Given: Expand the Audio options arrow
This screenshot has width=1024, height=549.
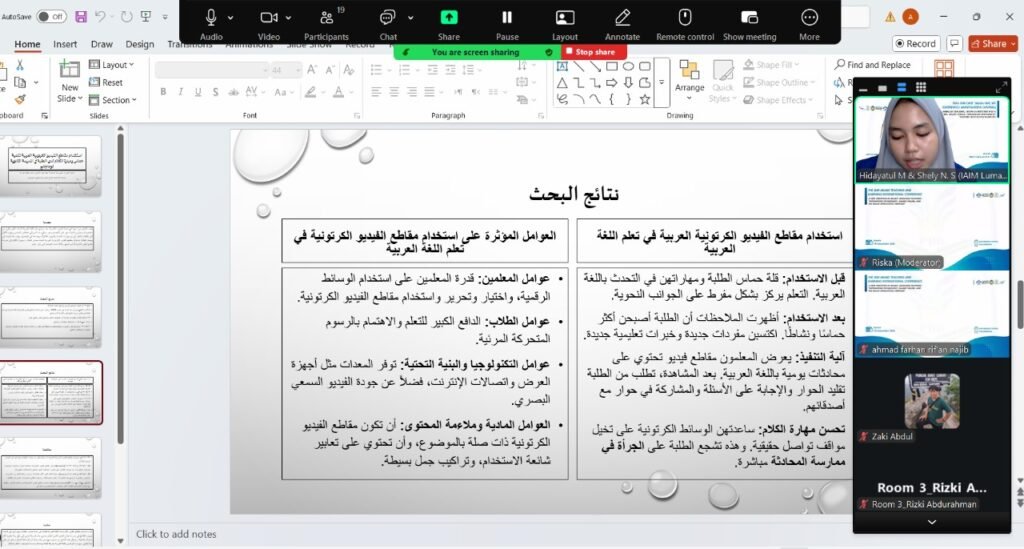Looking at the screenshot, I should pos(231,18).
